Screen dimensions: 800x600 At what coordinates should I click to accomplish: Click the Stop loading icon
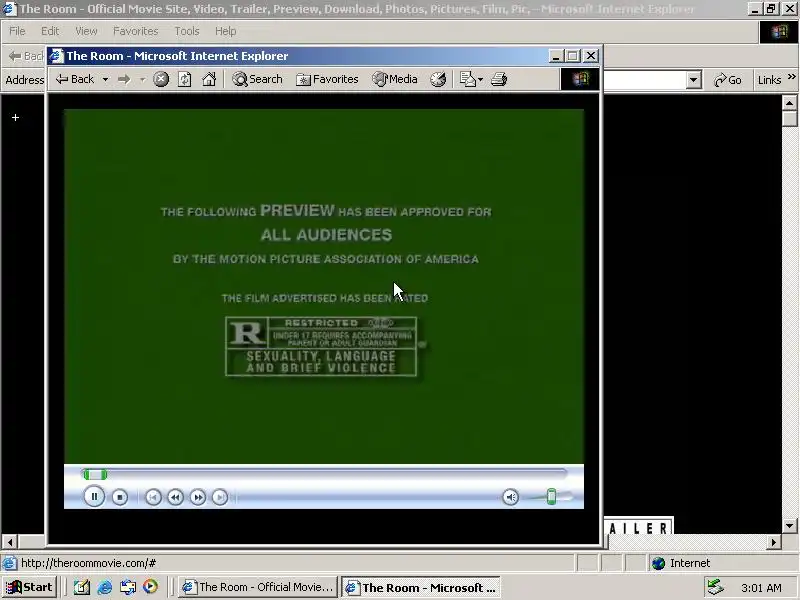[161, 79]
